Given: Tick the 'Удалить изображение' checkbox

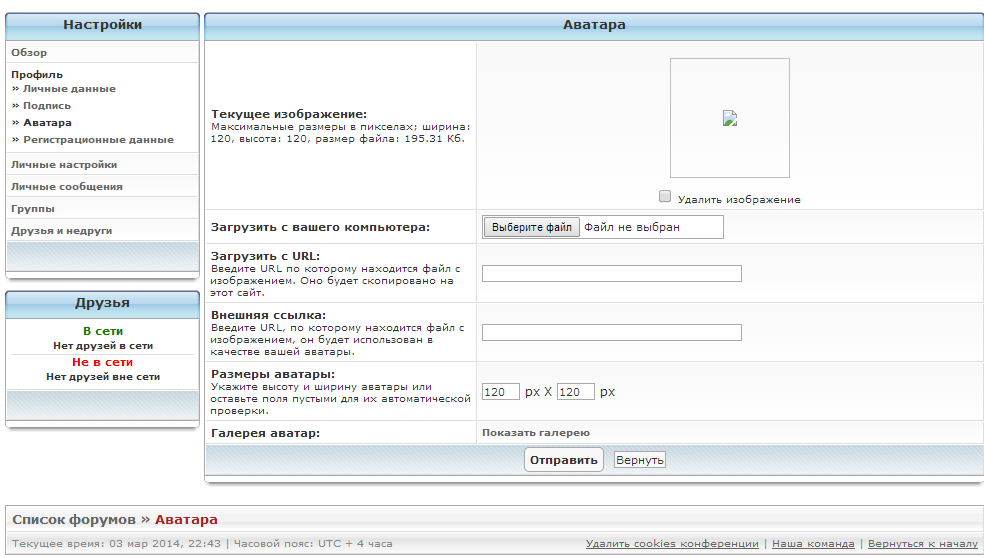Looking at the screenshot, I should click(665, 196).
